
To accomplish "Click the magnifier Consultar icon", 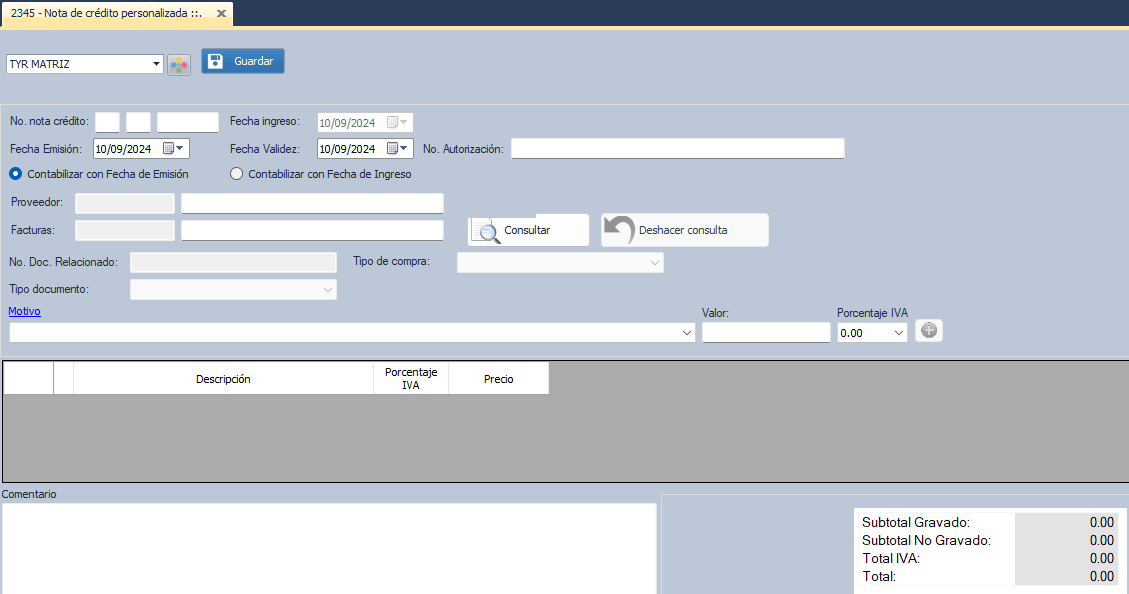I will (x=488, y=231).
